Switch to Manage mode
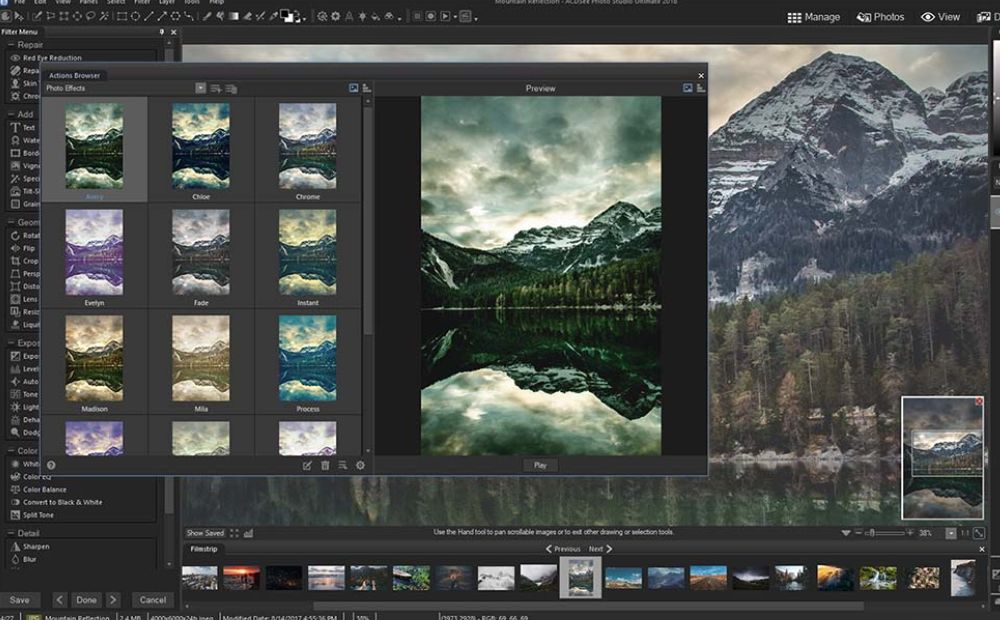The height and width of the screenshot is (620, 1000). point(814,17)
